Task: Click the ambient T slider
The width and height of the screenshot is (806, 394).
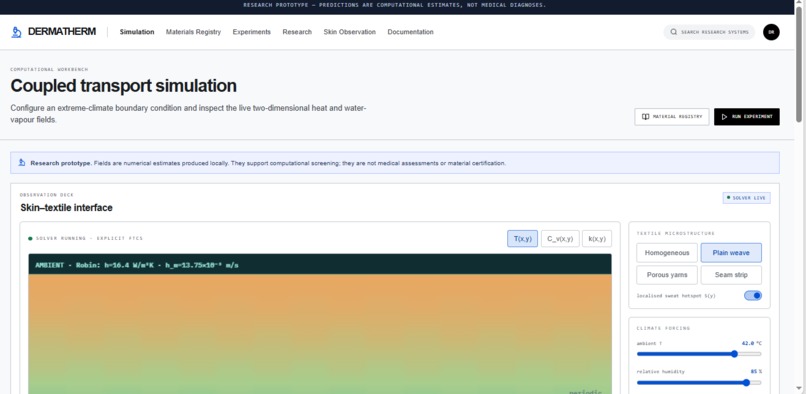Action: tap(699, 354)
